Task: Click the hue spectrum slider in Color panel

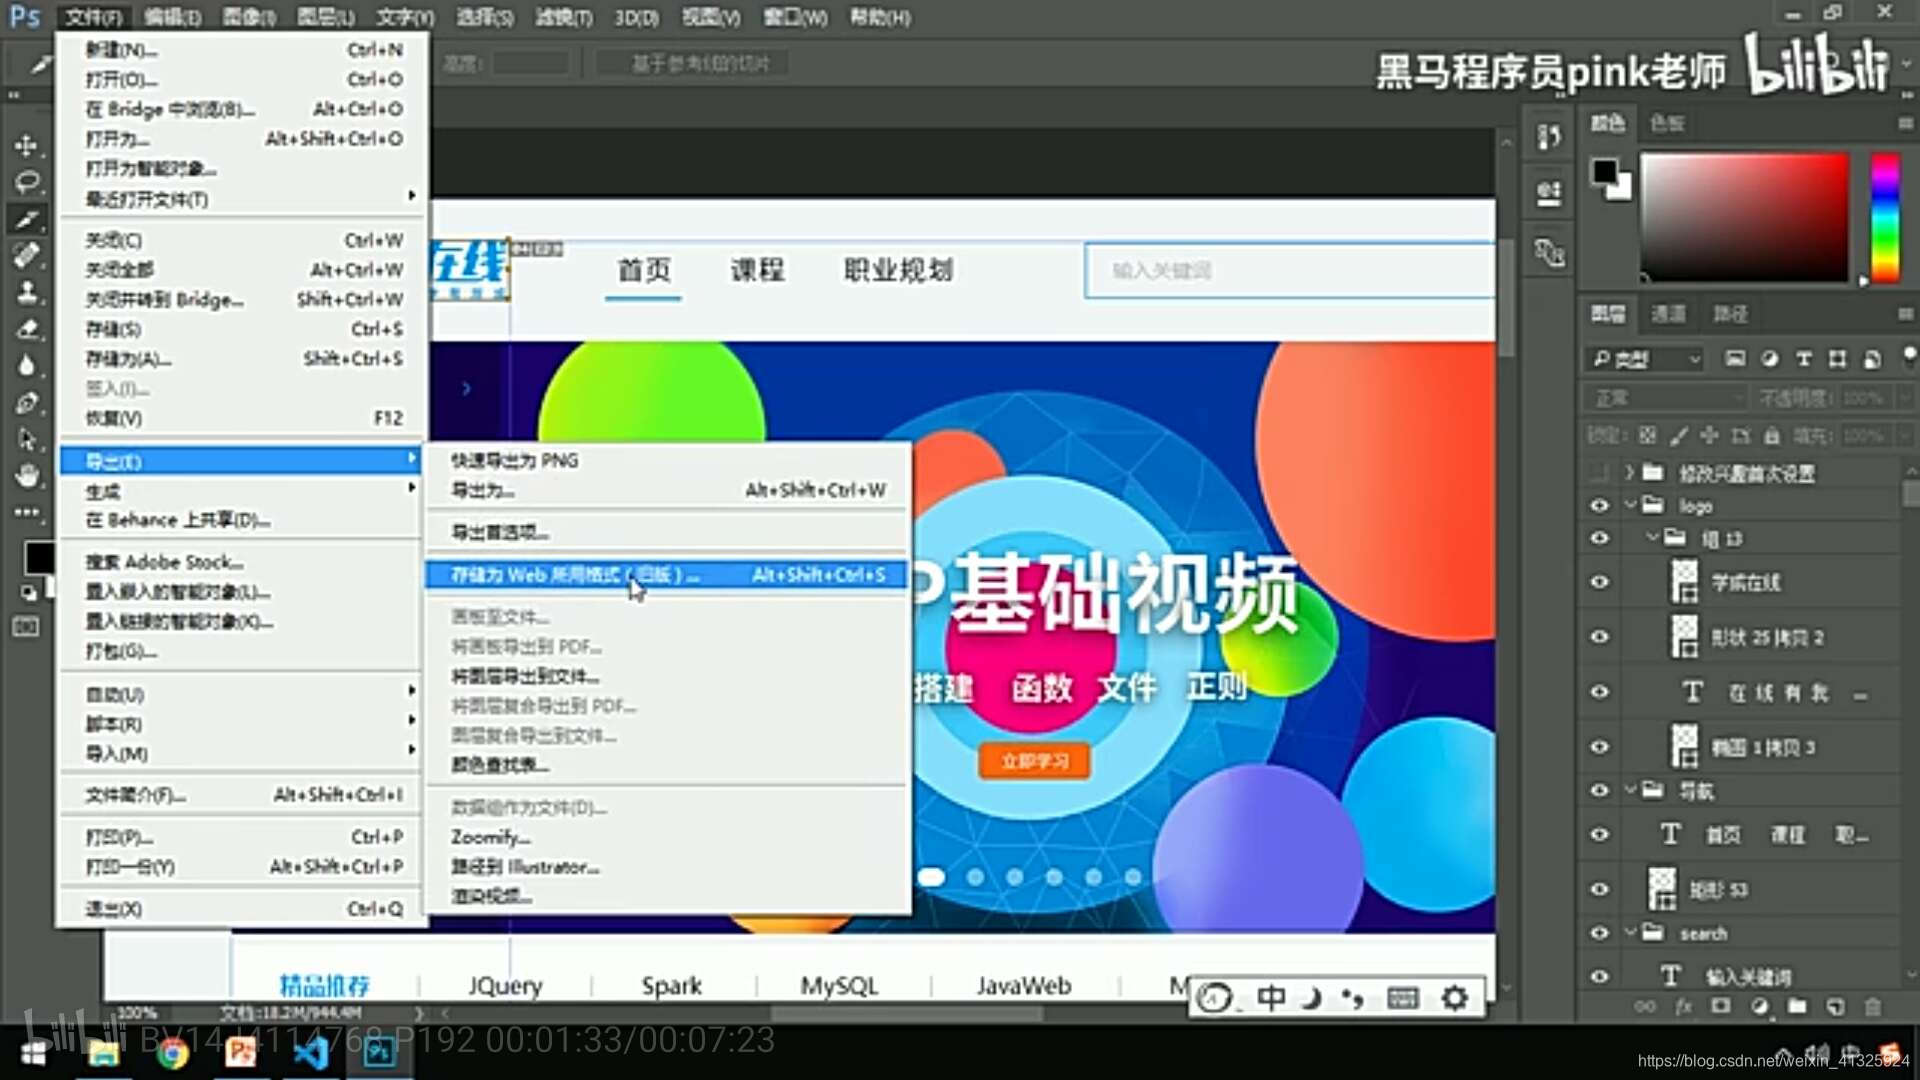Action: point(1885,218)
